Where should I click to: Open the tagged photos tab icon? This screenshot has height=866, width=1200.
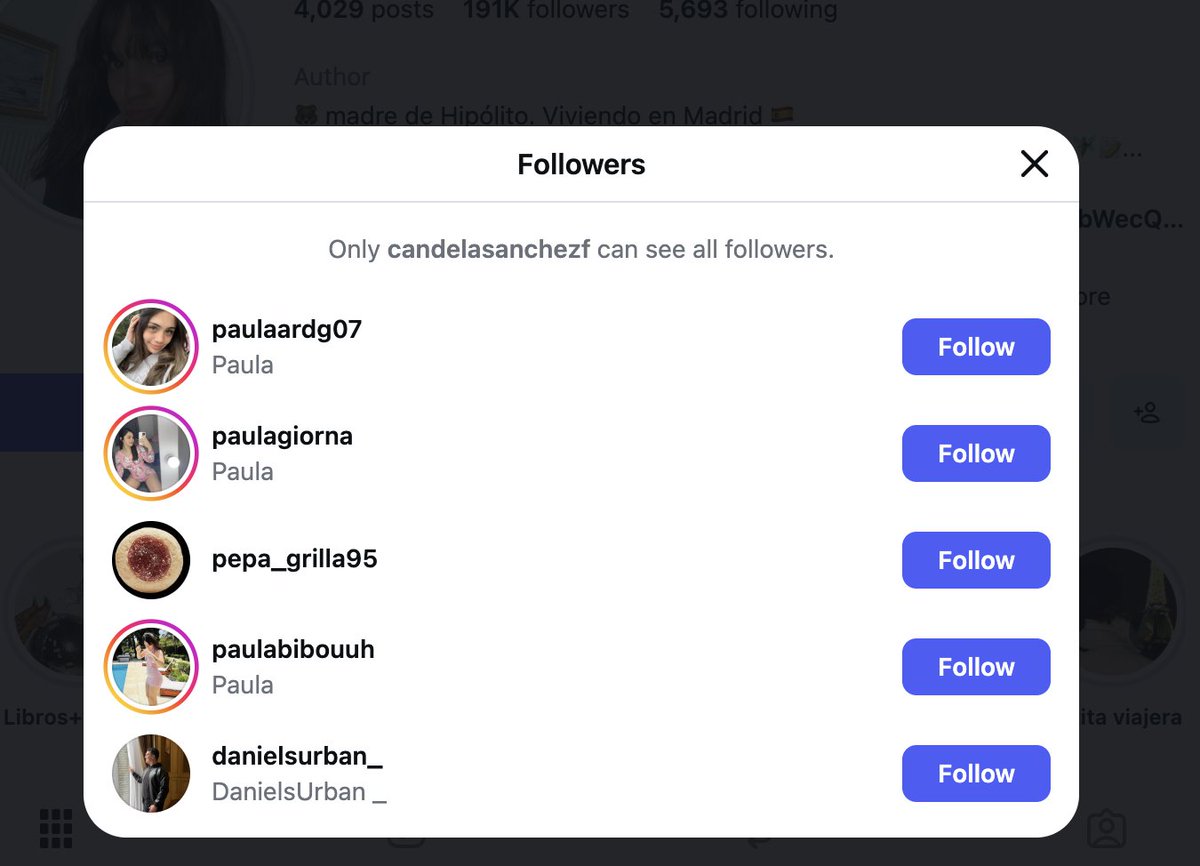coord(1107,829)
